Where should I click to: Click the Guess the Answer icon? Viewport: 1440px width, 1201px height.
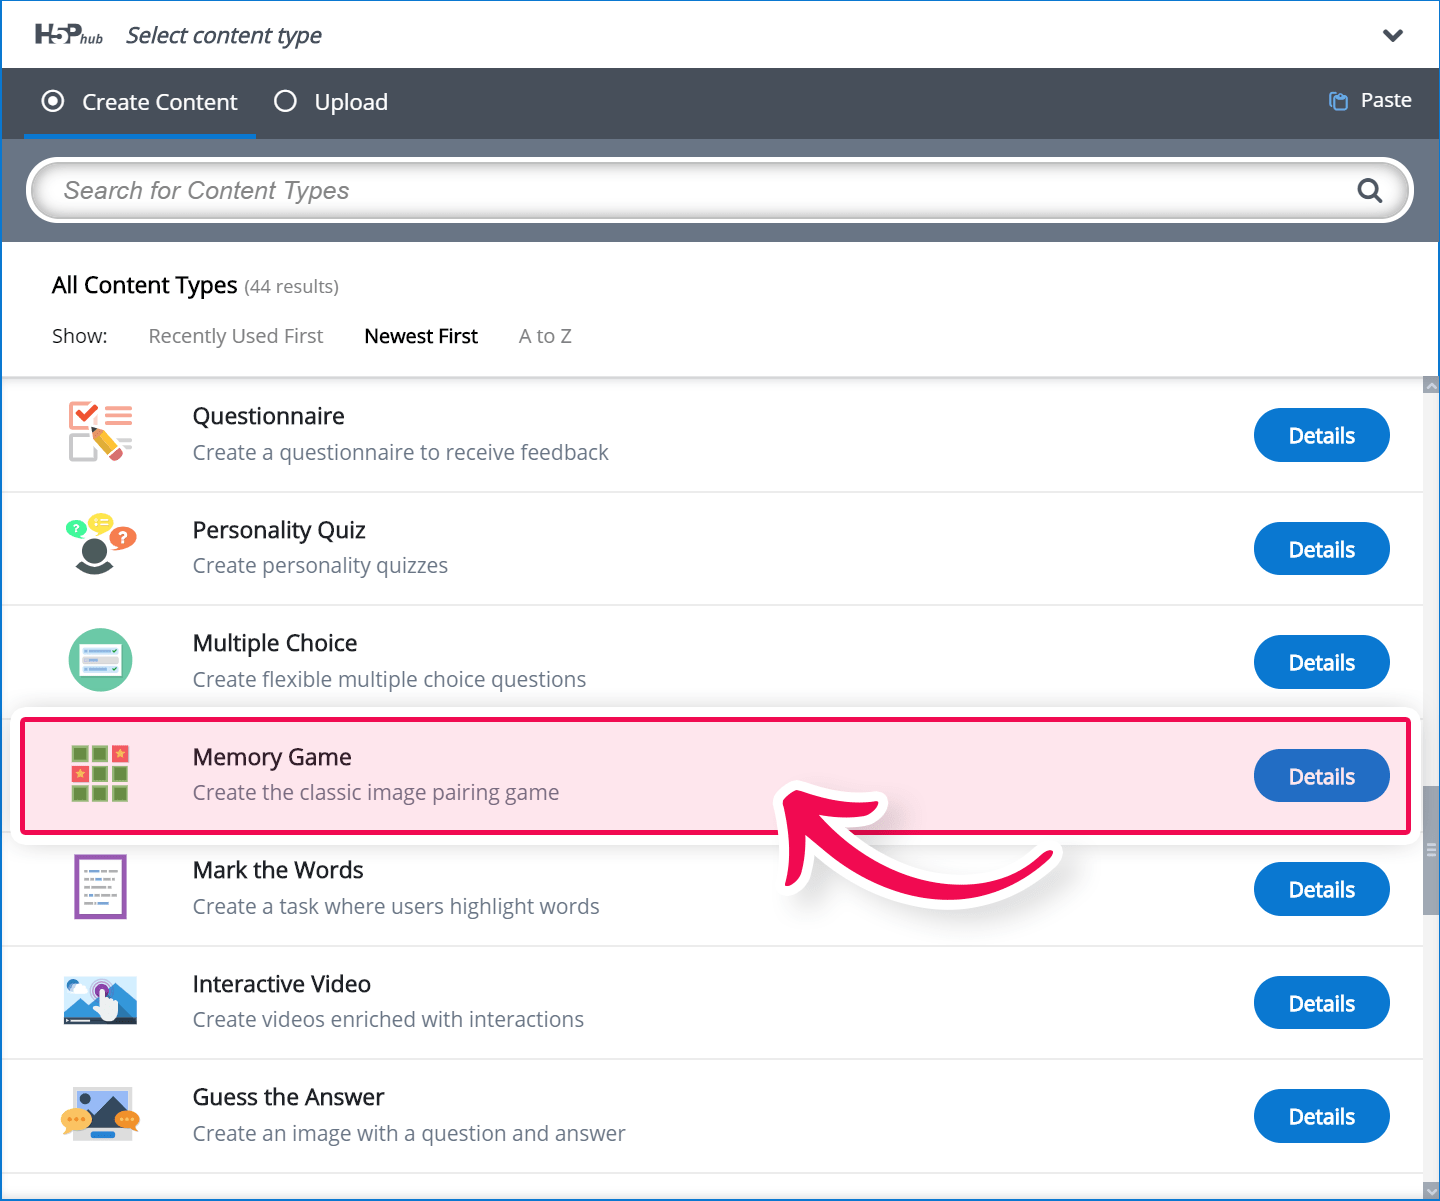(100, 1114)
